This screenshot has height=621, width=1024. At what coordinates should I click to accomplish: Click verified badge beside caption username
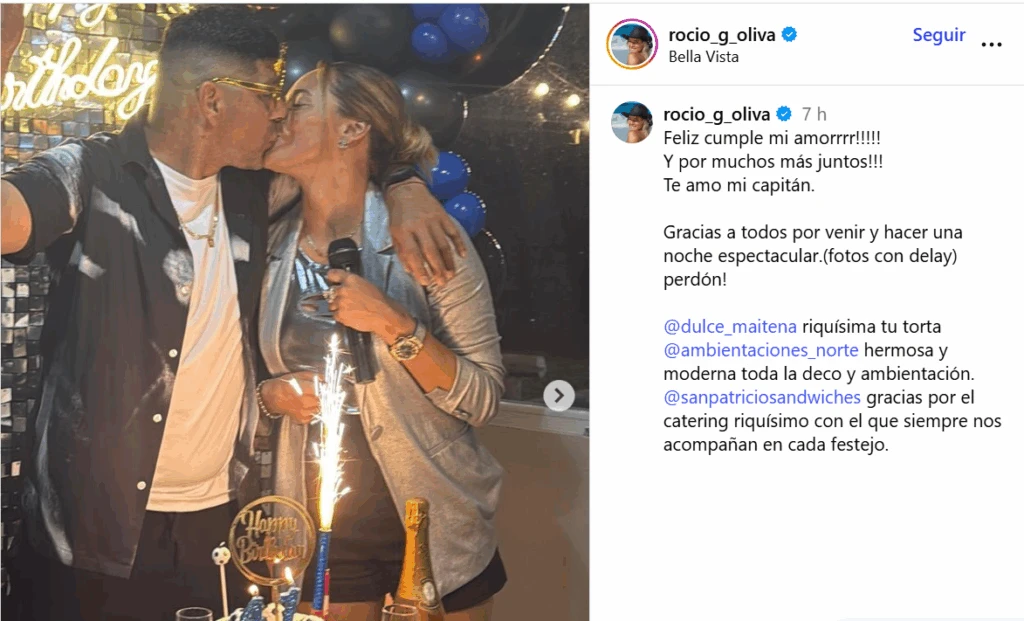pyautogui.click(x=784, y=114)
